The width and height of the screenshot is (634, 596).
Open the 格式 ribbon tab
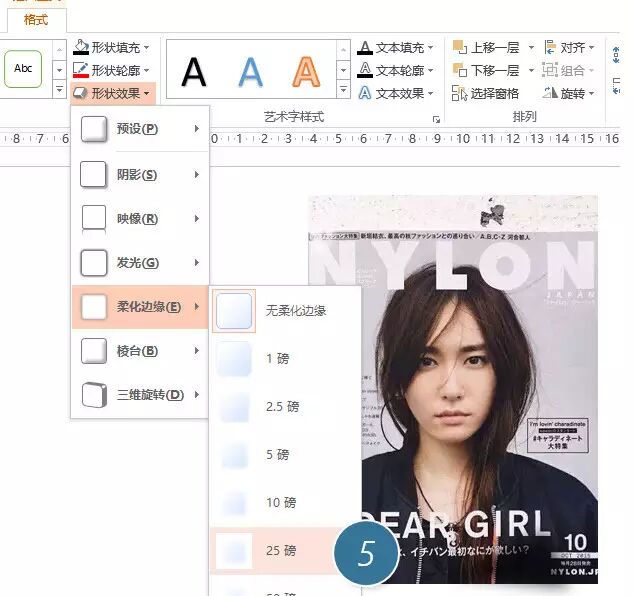click(x=36, y=19)
